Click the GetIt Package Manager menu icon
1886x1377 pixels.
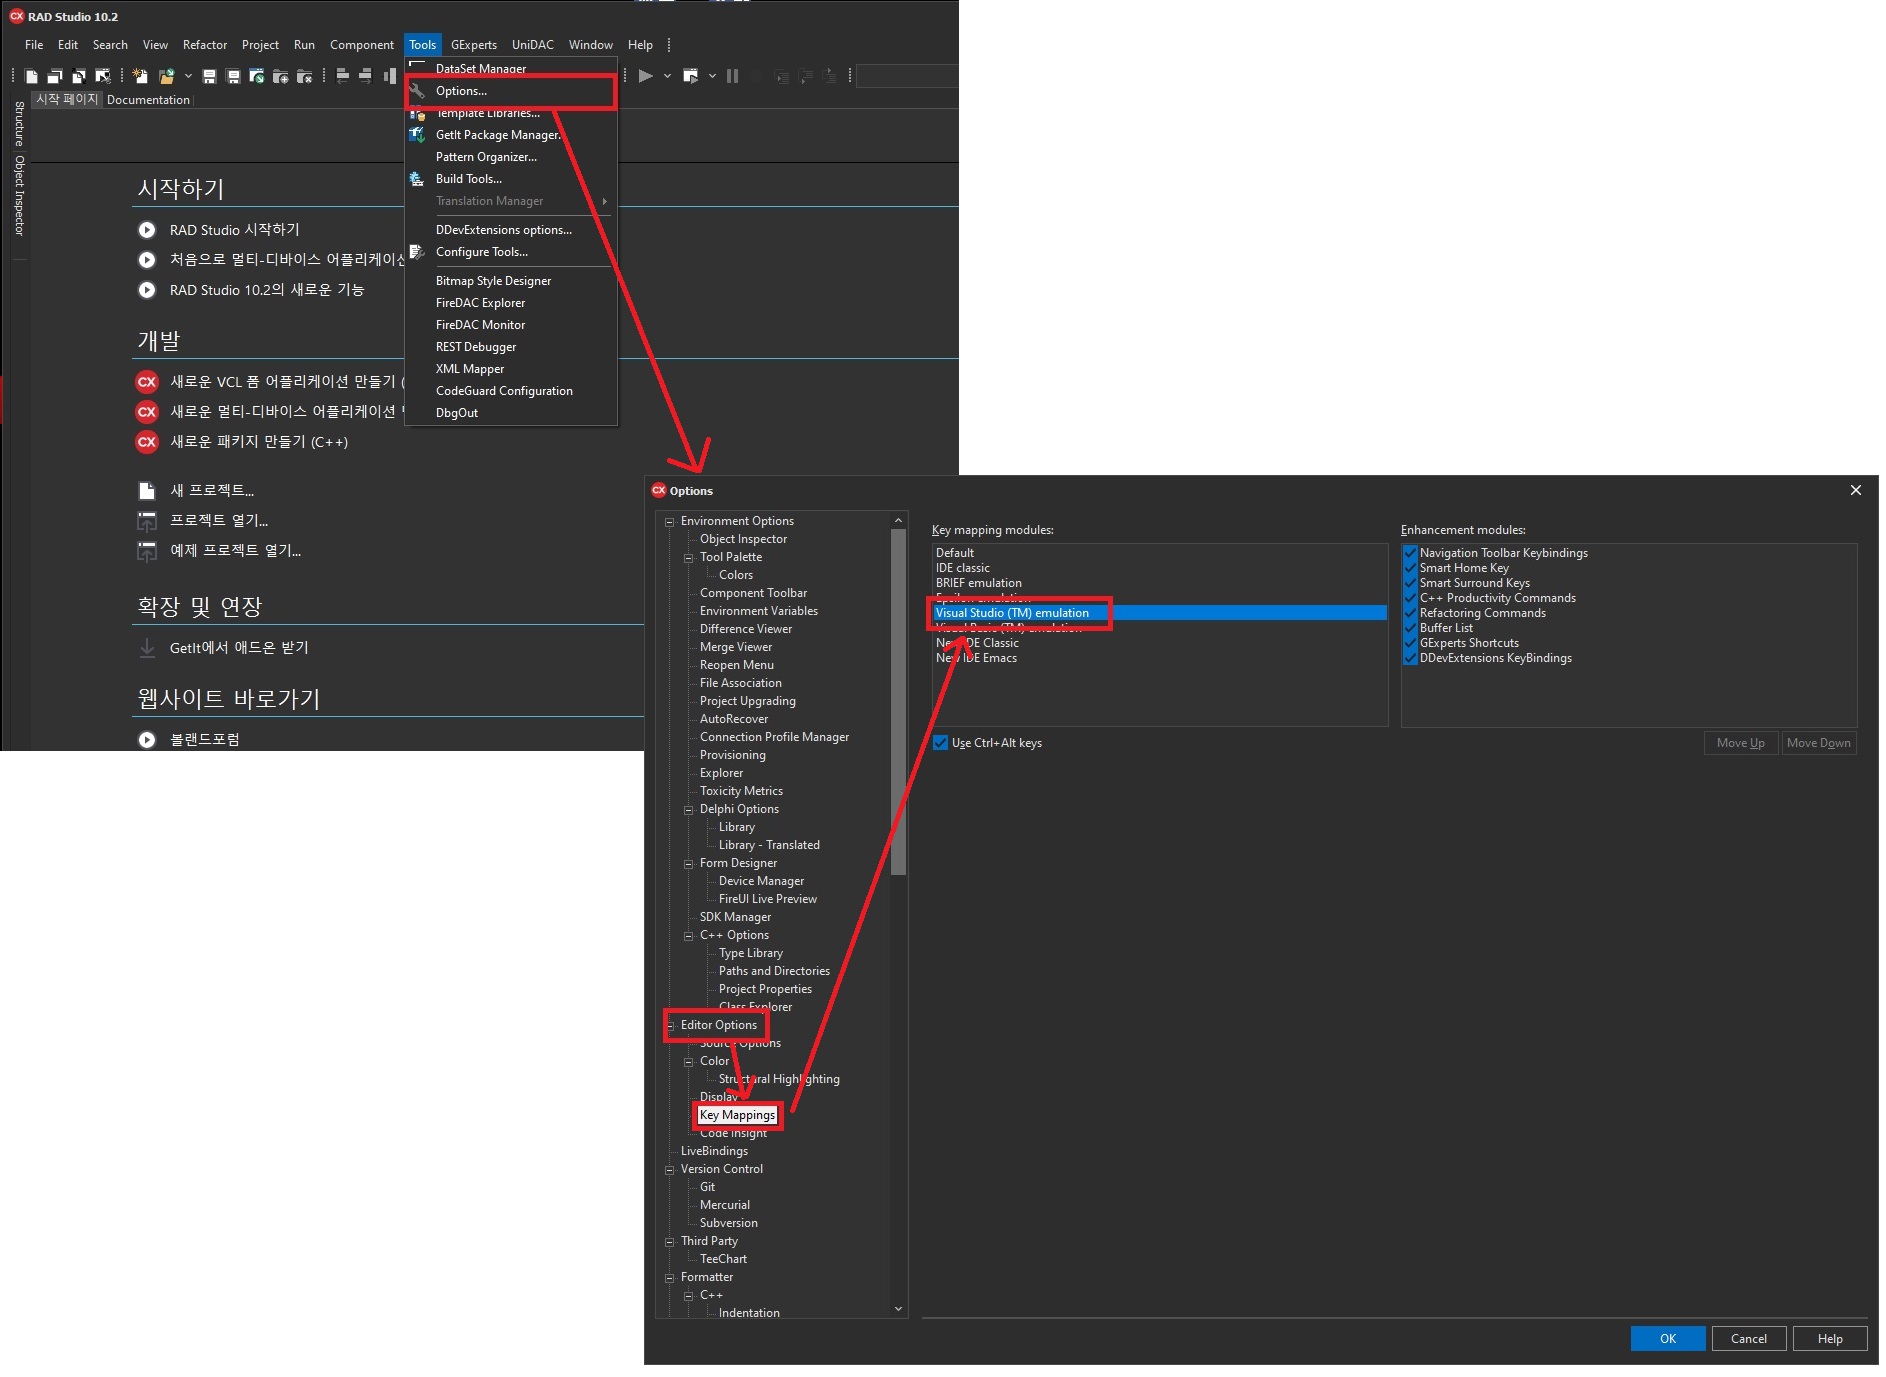tap(418, 135)
